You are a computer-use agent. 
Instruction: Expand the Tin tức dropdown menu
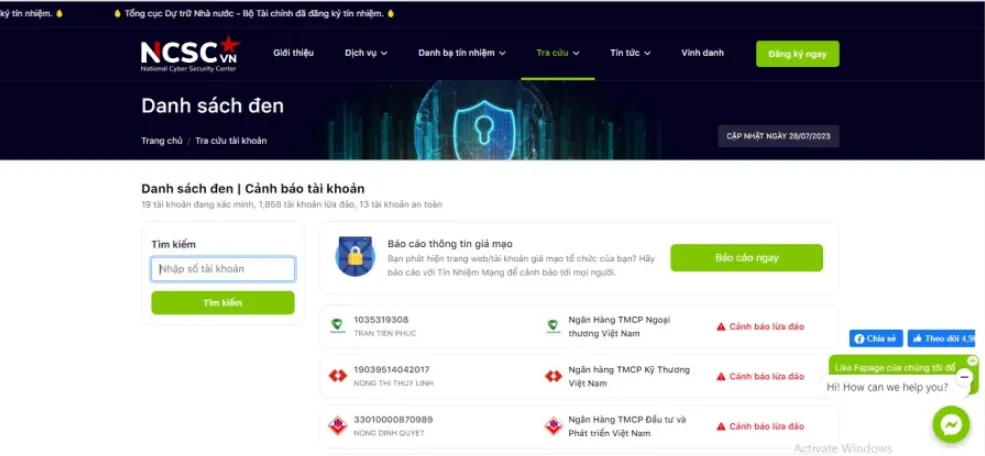pyautogui.click(x=630, y=53)
